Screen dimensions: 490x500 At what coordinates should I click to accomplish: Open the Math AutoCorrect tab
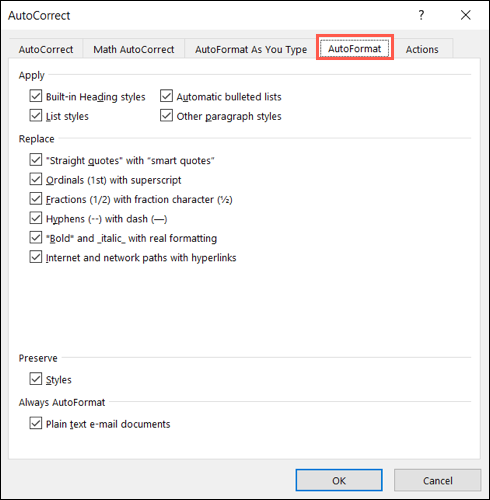point(134,49)
